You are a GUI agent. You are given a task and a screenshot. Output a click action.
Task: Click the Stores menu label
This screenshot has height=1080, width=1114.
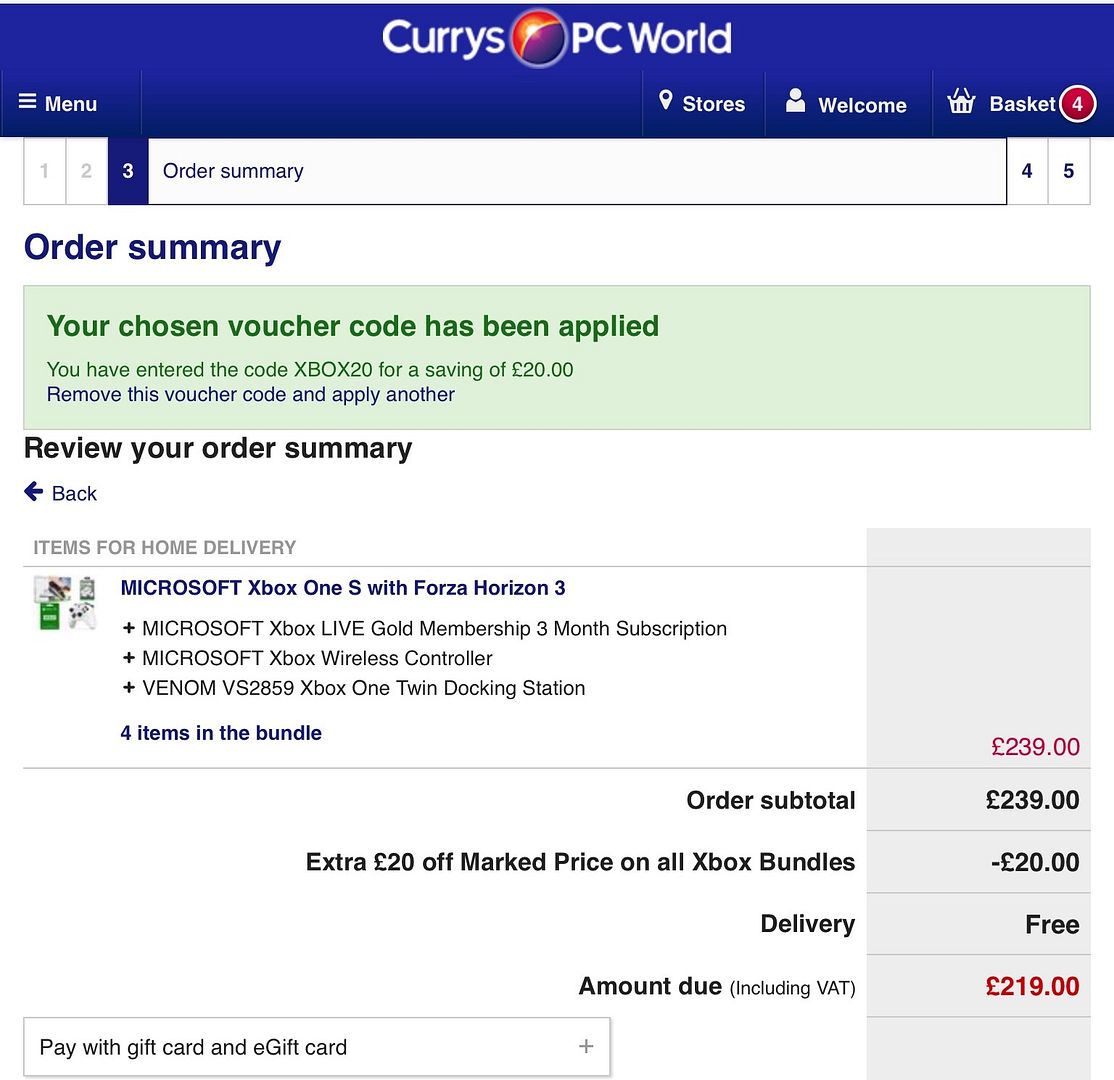pos(713,104)
